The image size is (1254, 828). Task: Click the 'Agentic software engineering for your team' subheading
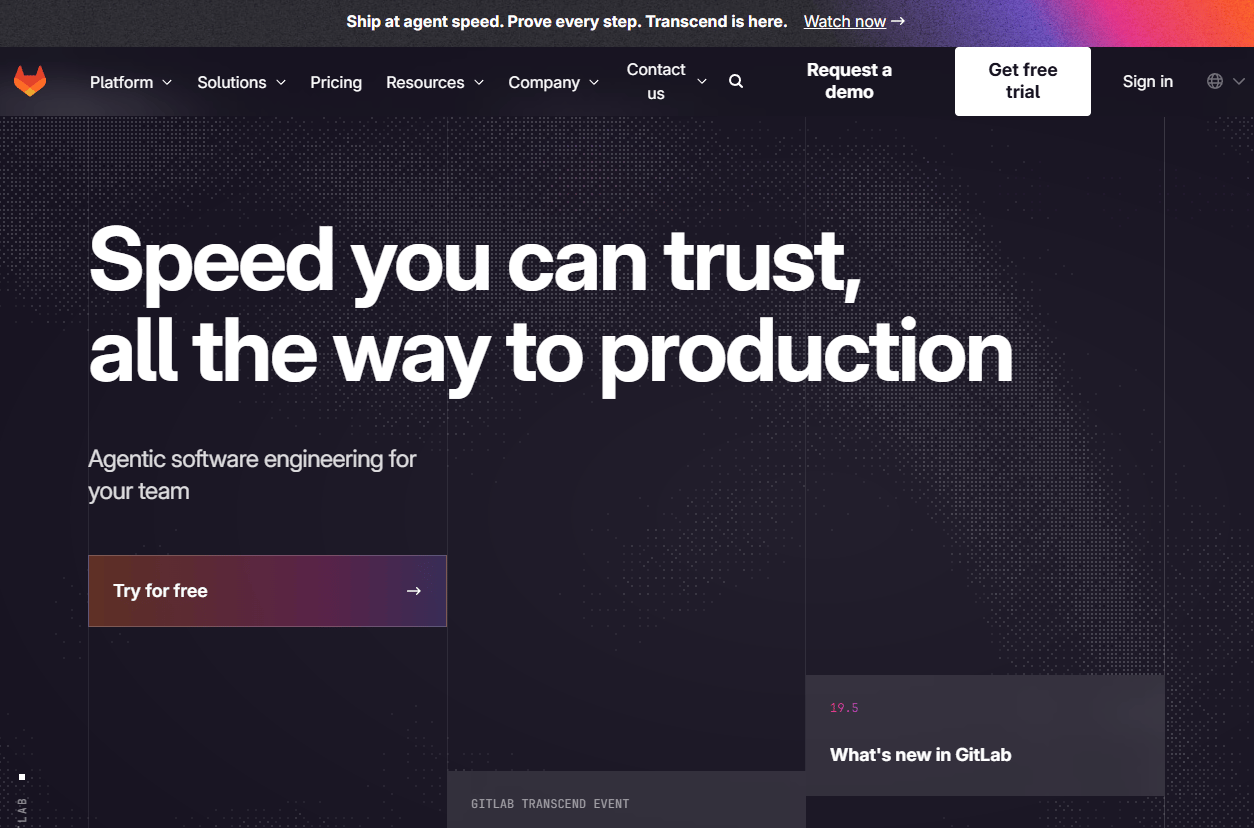coord(252,475)
